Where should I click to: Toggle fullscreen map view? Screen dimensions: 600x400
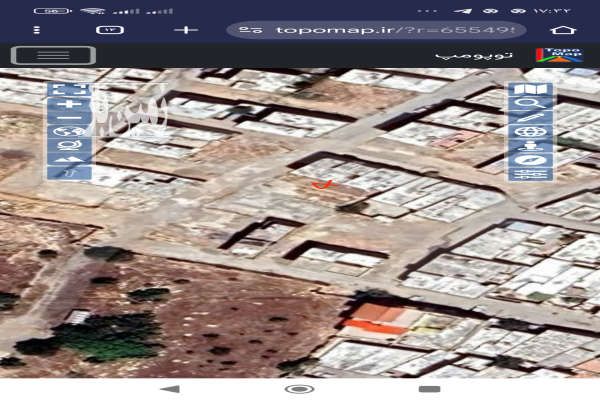tap(69, 89)
